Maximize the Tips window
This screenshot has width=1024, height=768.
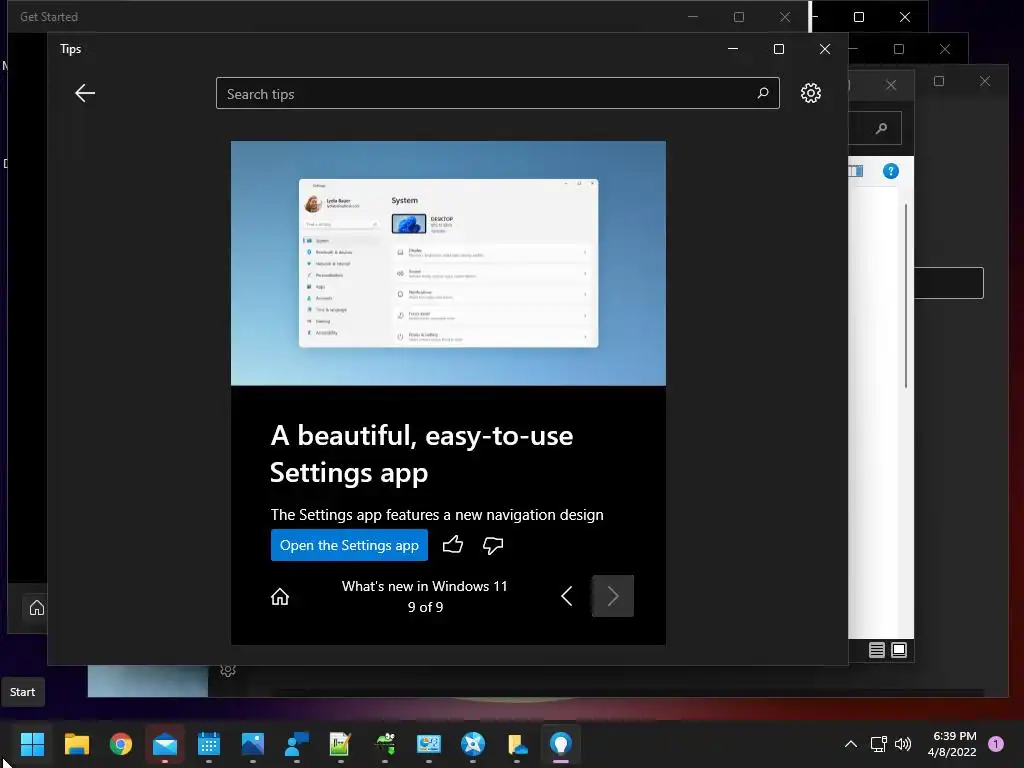[778, 49]
